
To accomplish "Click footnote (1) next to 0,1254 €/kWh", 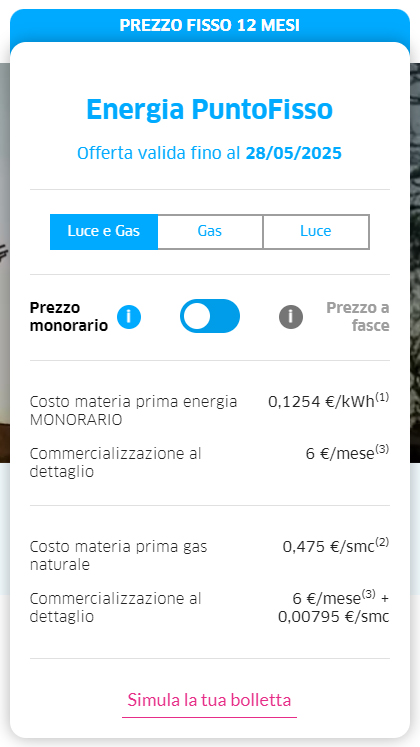I will [382, 397].
